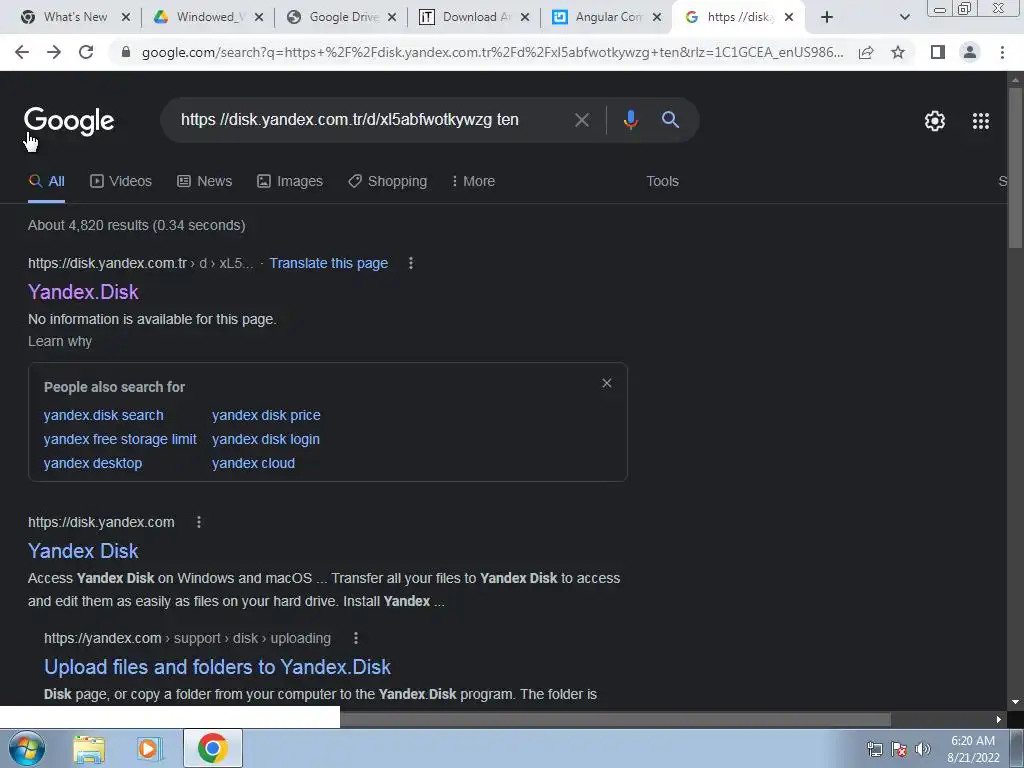Screen dimensions: 1024x768
Task: Open the taskbar clock showing 6:20 AM
Action: 973,749
